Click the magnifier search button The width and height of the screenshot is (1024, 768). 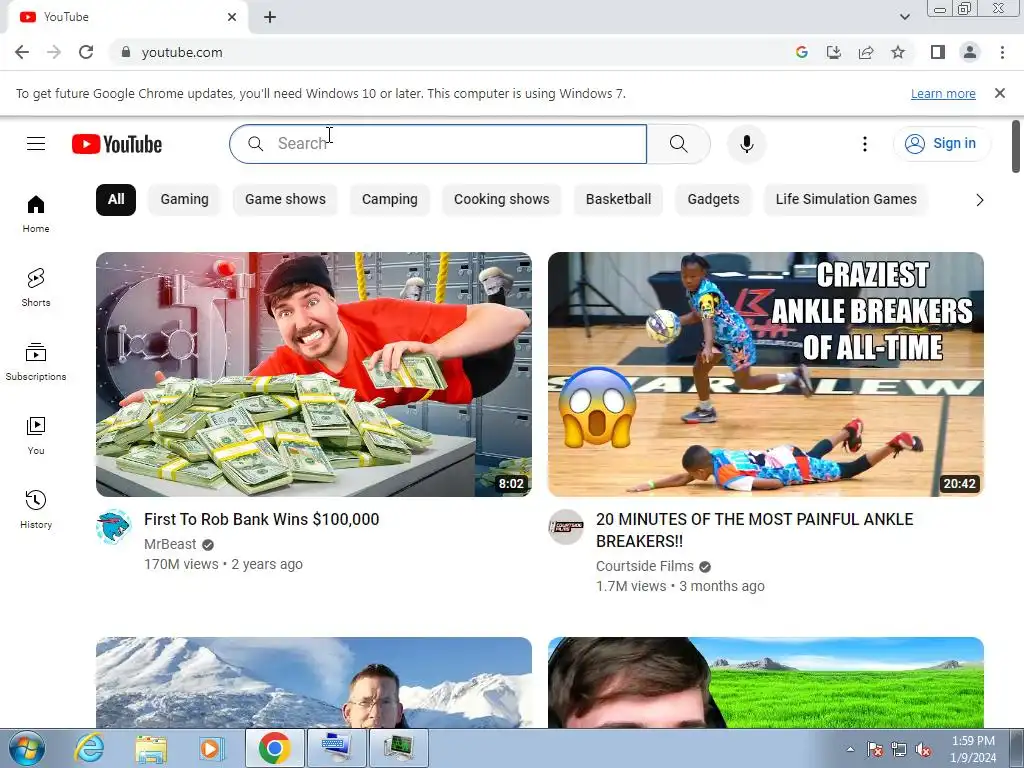point(679,144)
